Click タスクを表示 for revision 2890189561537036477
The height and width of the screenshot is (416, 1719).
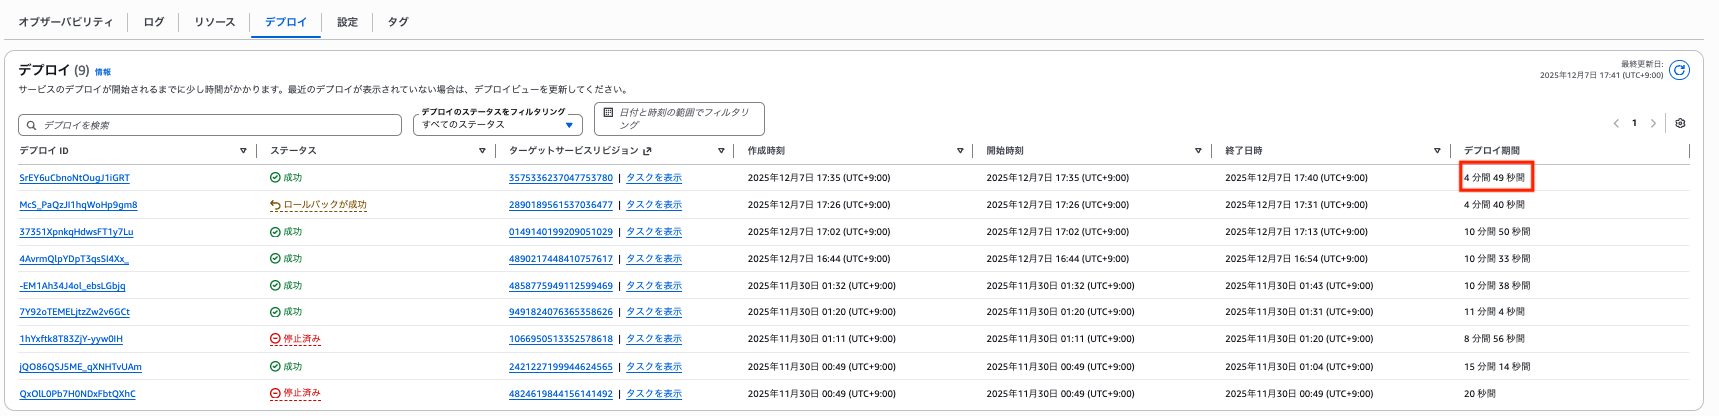[654, 205]
